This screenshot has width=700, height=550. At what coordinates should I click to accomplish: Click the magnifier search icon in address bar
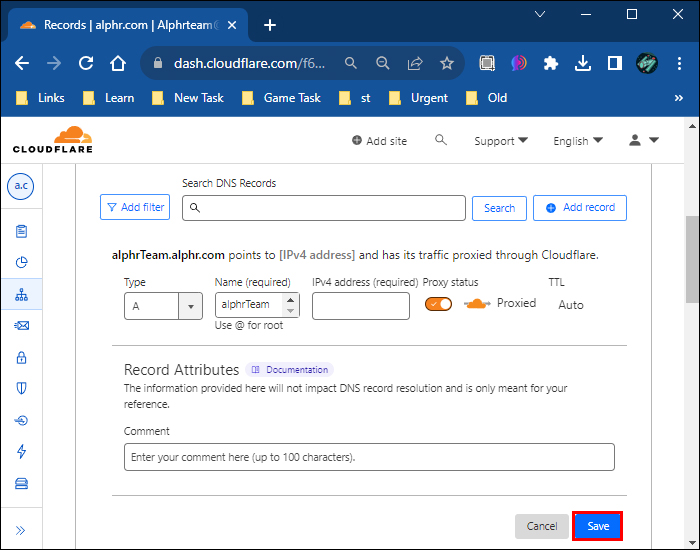(351, 63)
